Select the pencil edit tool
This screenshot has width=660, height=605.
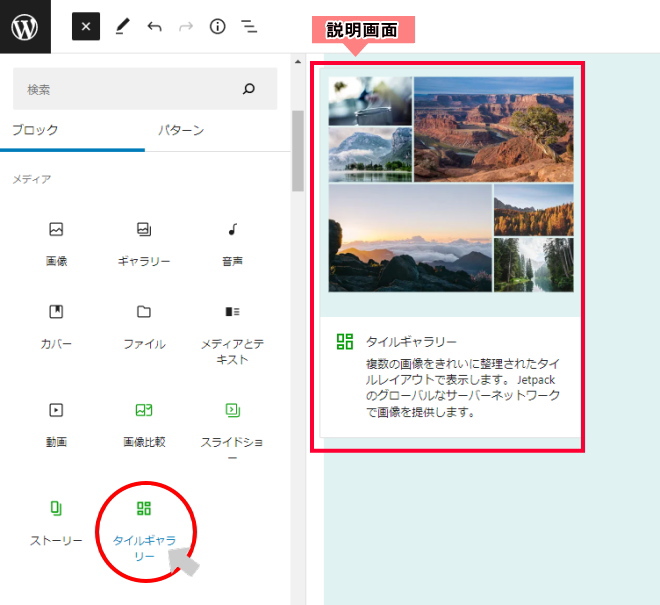(x=122, y=27)
